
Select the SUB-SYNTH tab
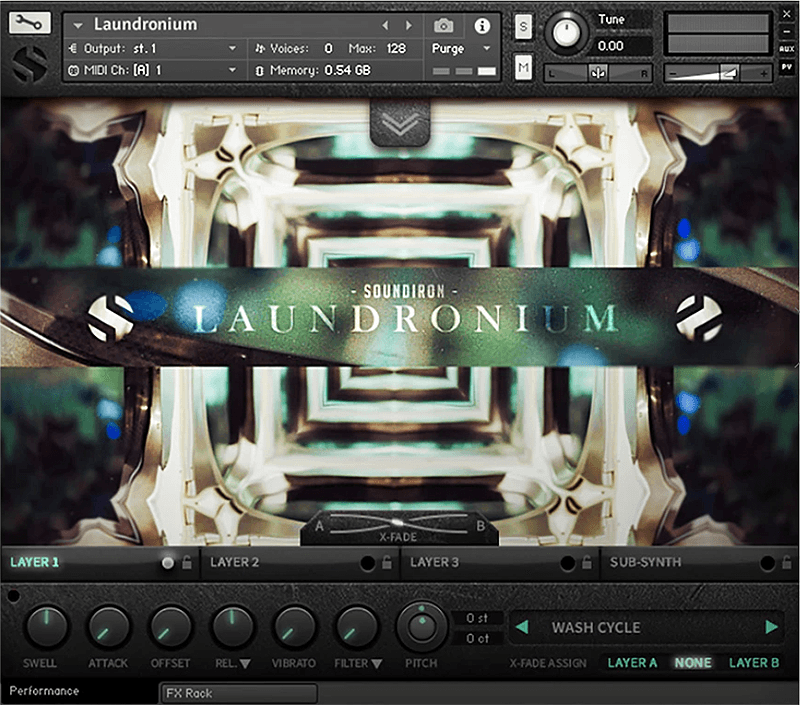(x=645, y=562)
